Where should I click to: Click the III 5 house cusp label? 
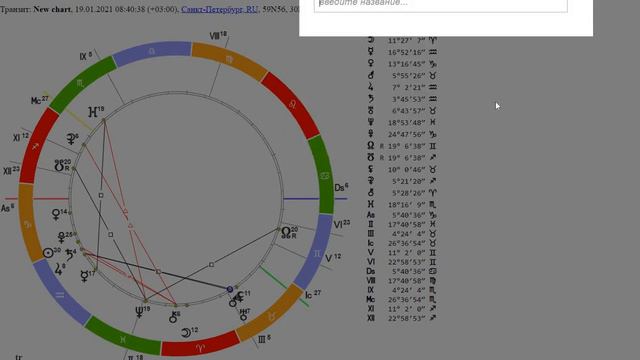(x=264, y=339)
